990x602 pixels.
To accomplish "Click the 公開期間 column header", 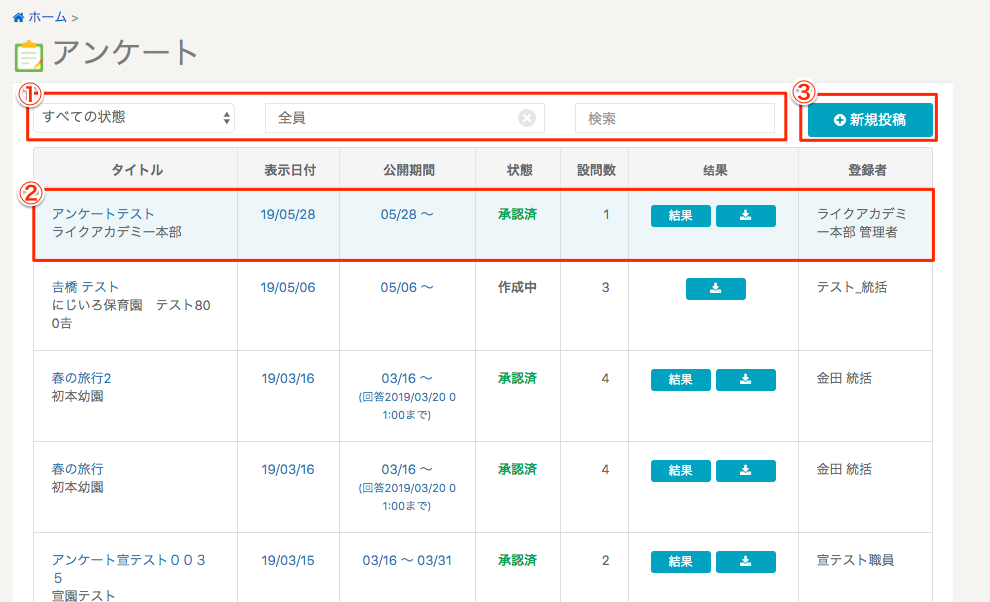I will point(408,170).
